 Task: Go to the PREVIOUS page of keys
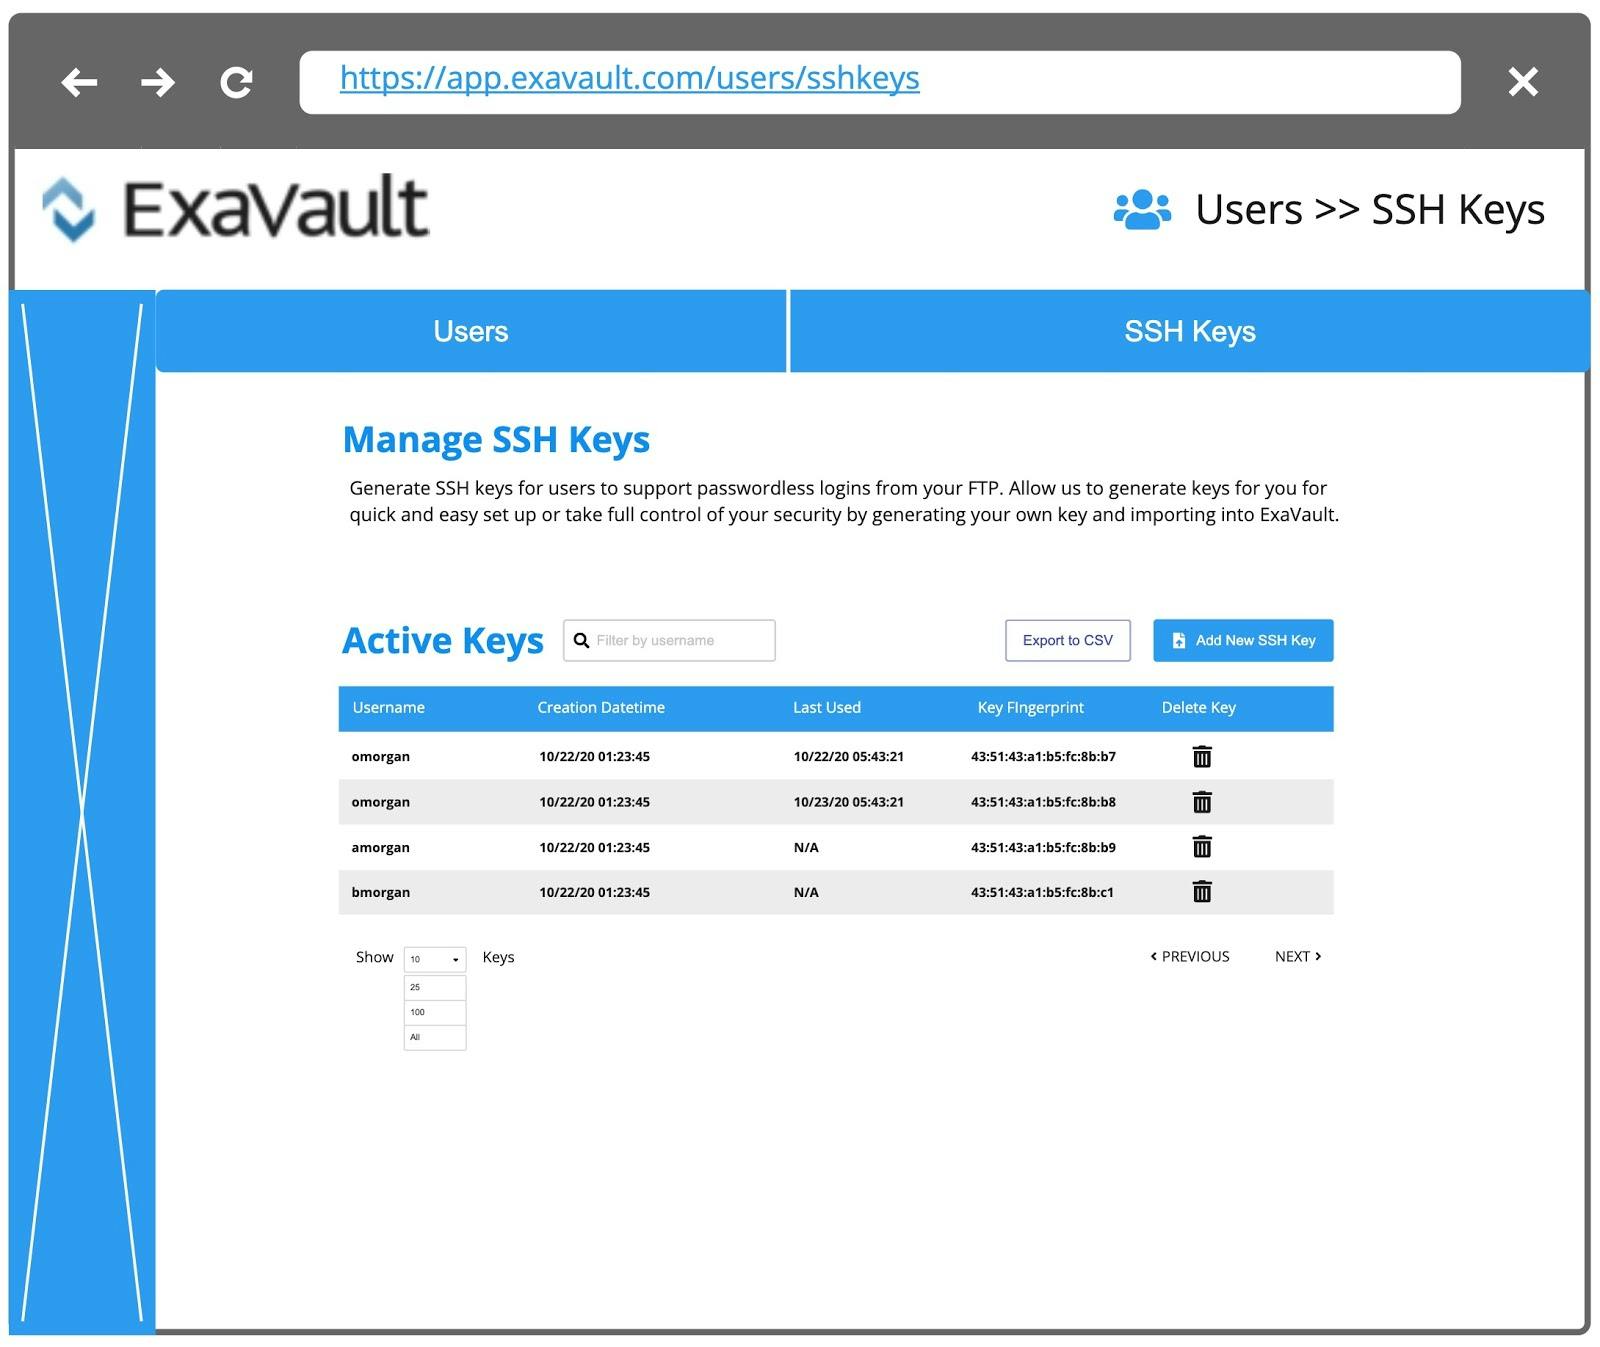pyautogui.click(x=1190, y=957)
